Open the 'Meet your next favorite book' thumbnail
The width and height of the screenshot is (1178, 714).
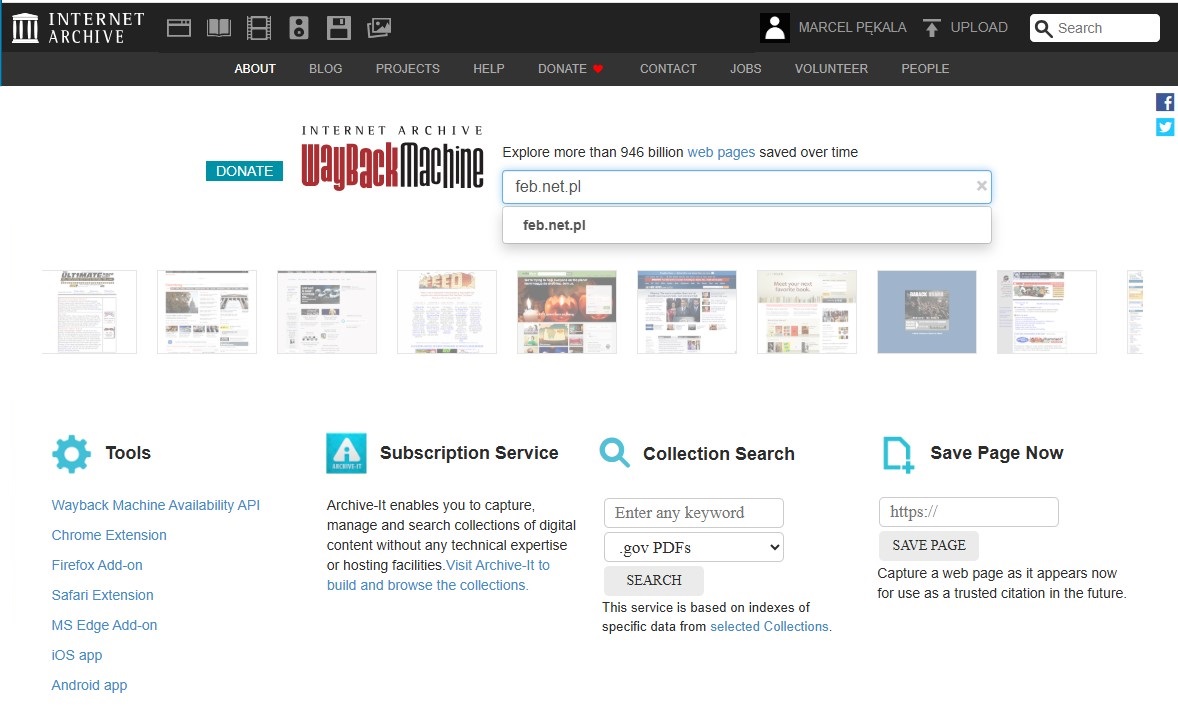[x=807, y=312]
